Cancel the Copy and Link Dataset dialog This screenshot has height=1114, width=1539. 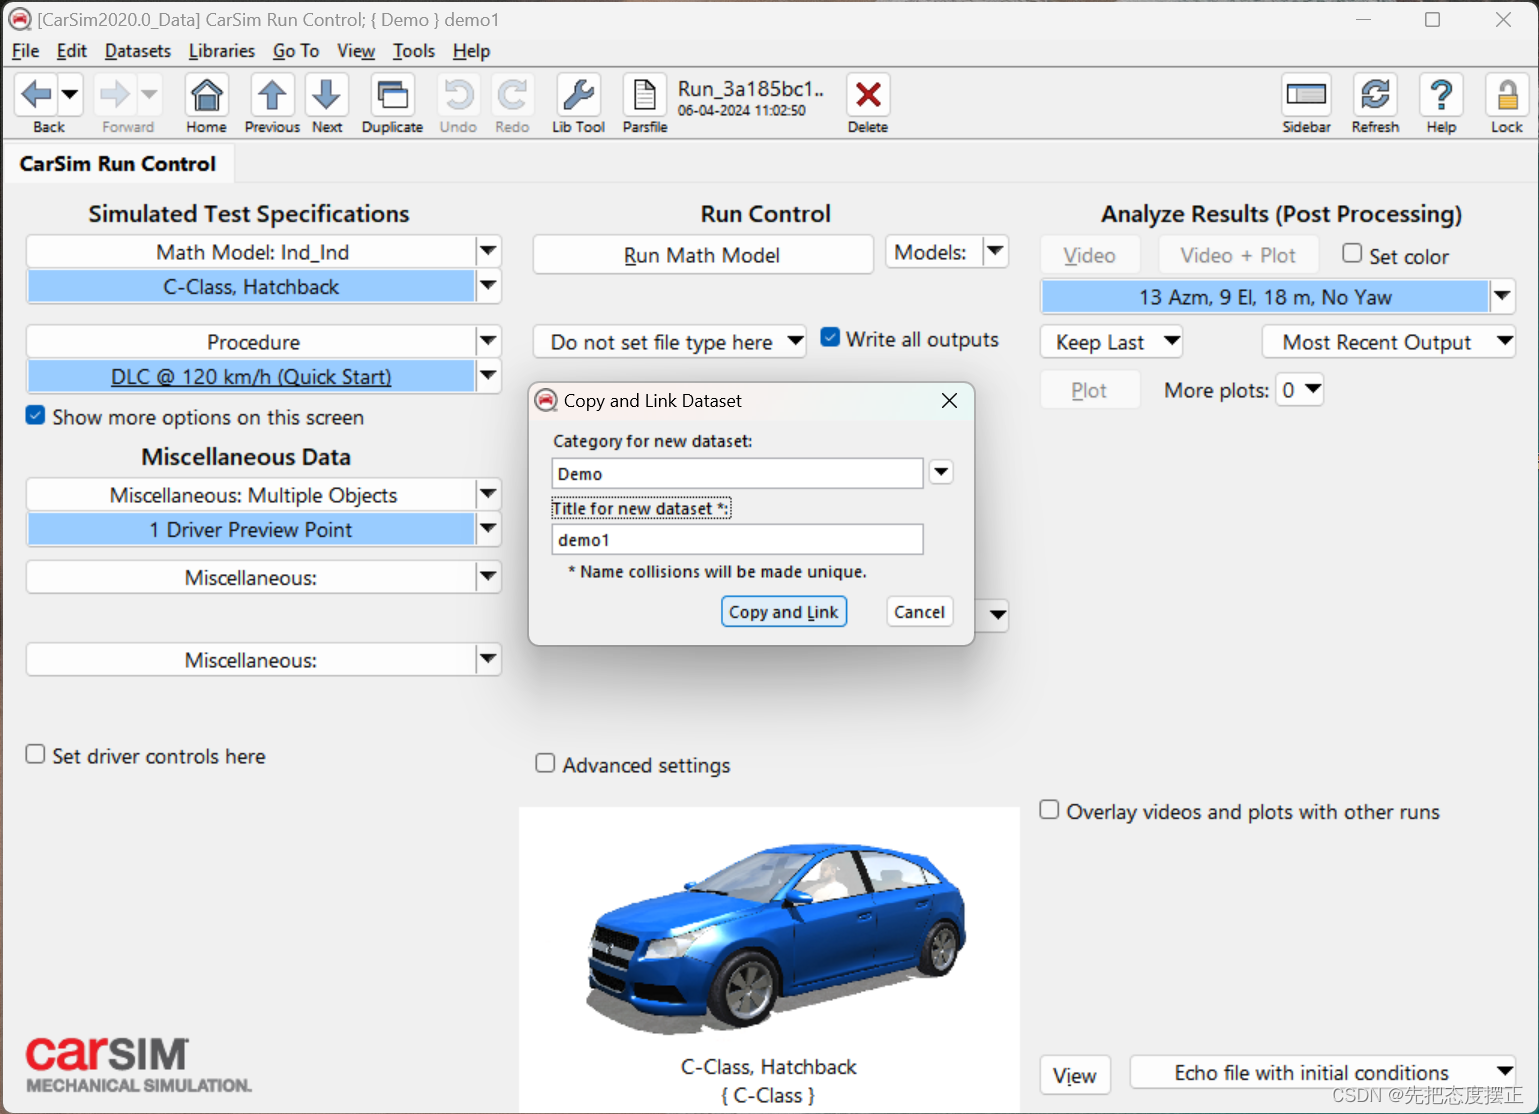(x=919, y=612)
